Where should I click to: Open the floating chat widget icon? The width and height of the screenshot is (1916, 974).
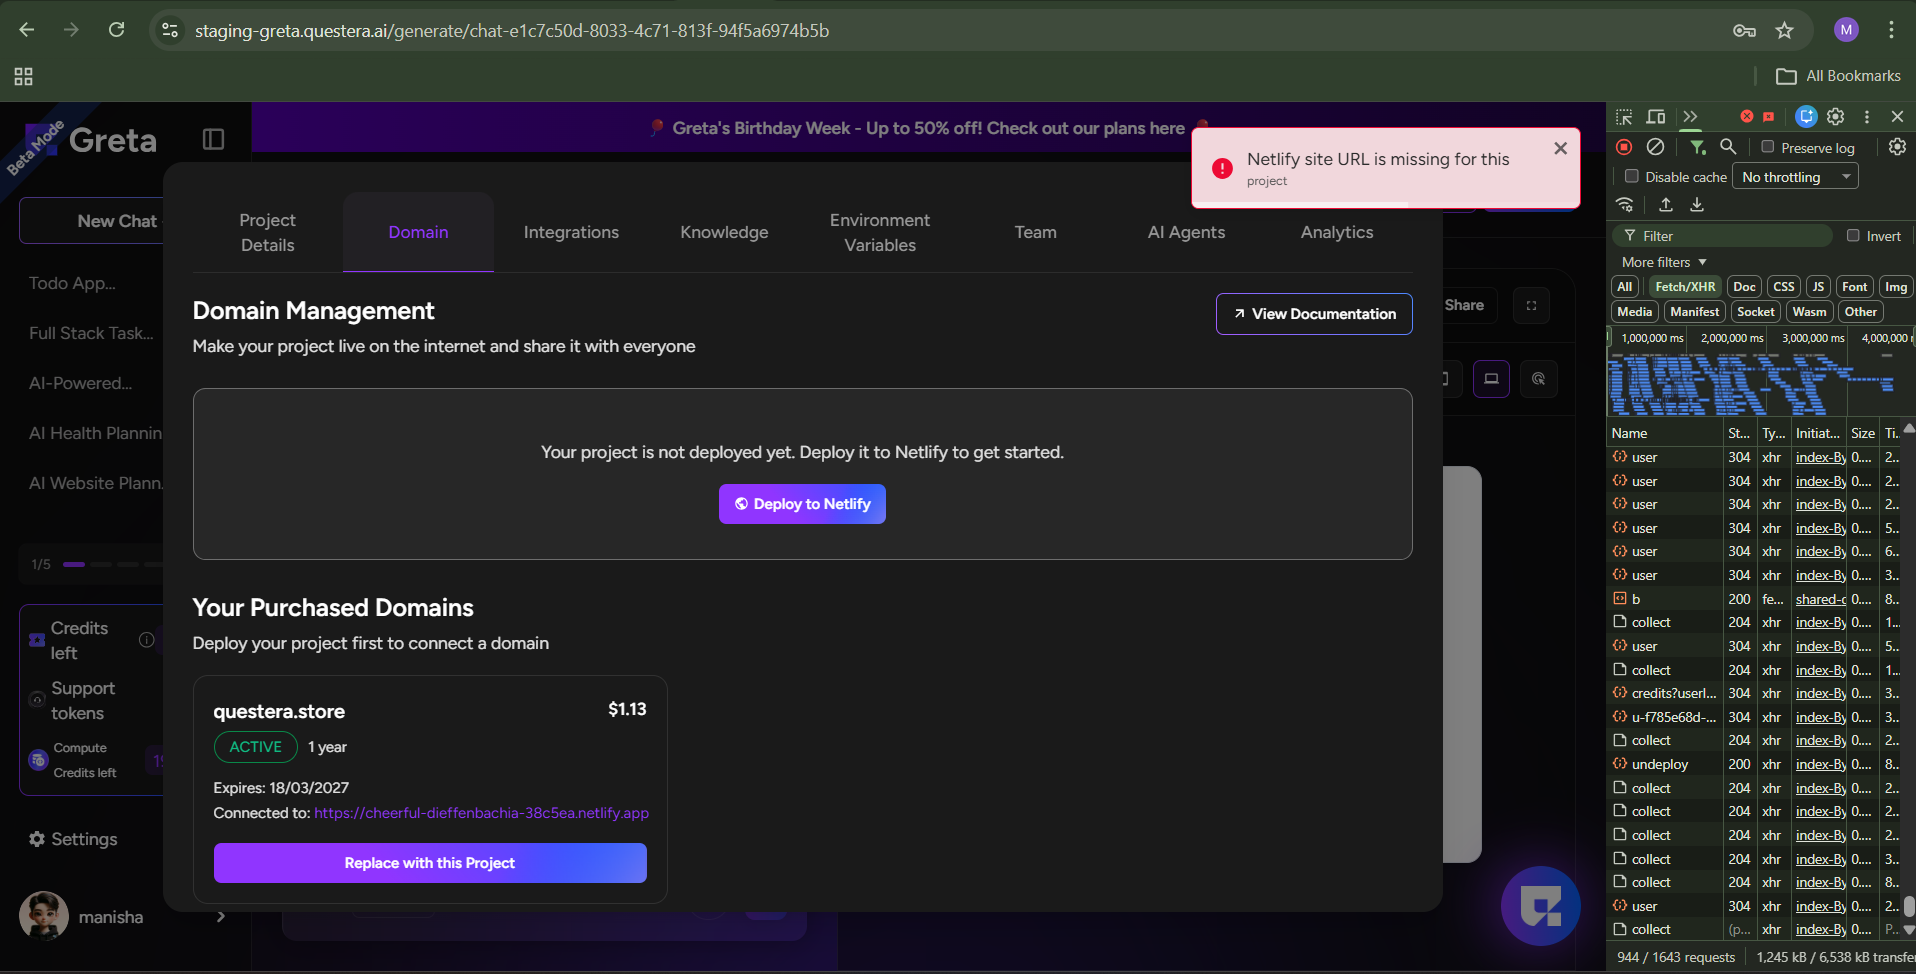point(1541,906)
